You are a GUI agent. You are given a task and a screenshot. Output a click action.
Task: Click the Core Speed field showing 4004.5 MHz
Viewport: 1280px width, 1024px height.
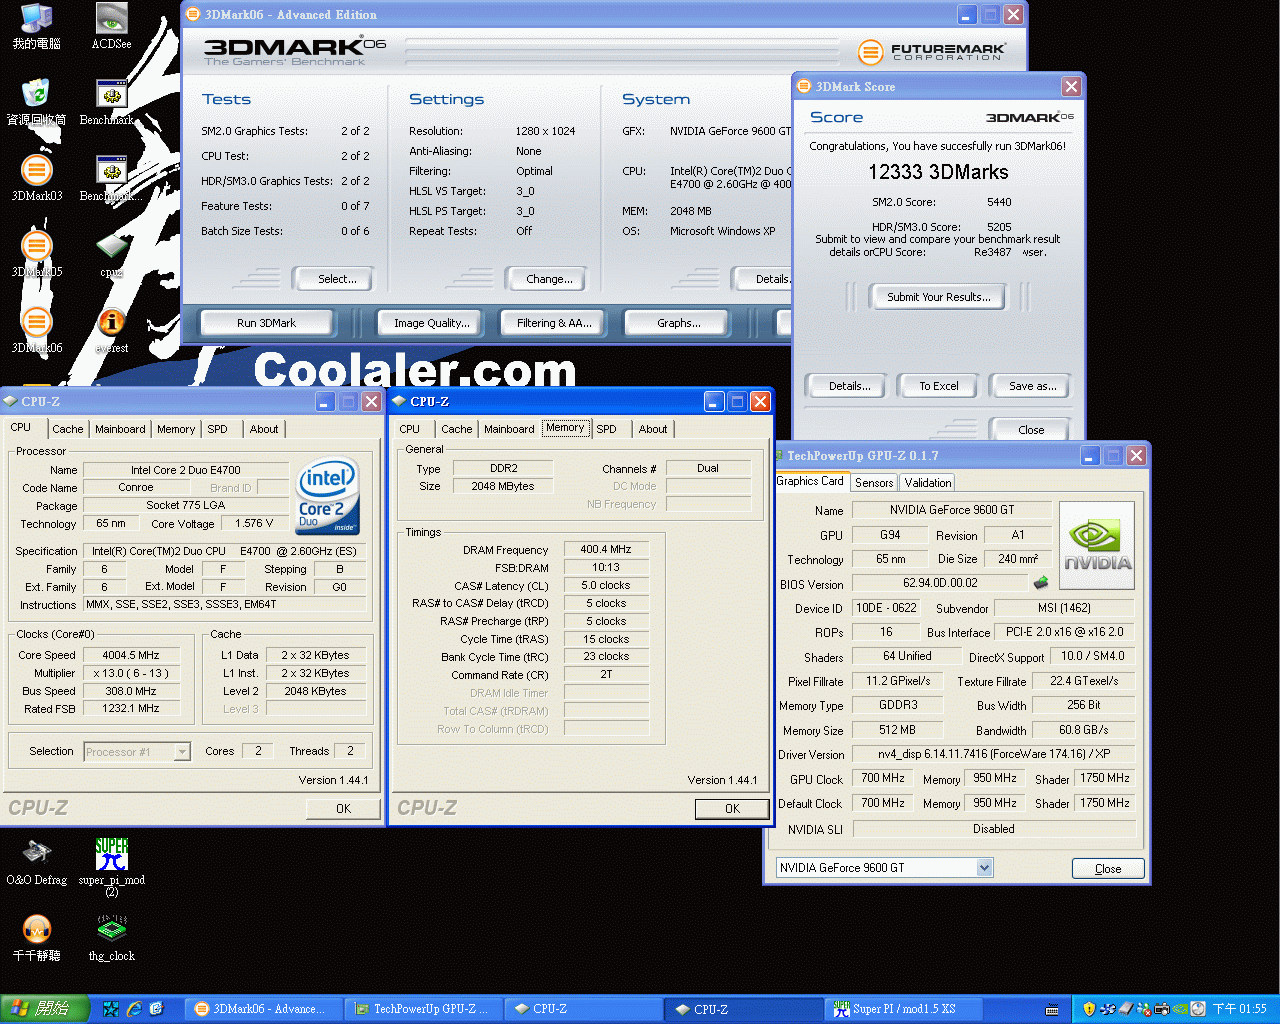130,656
